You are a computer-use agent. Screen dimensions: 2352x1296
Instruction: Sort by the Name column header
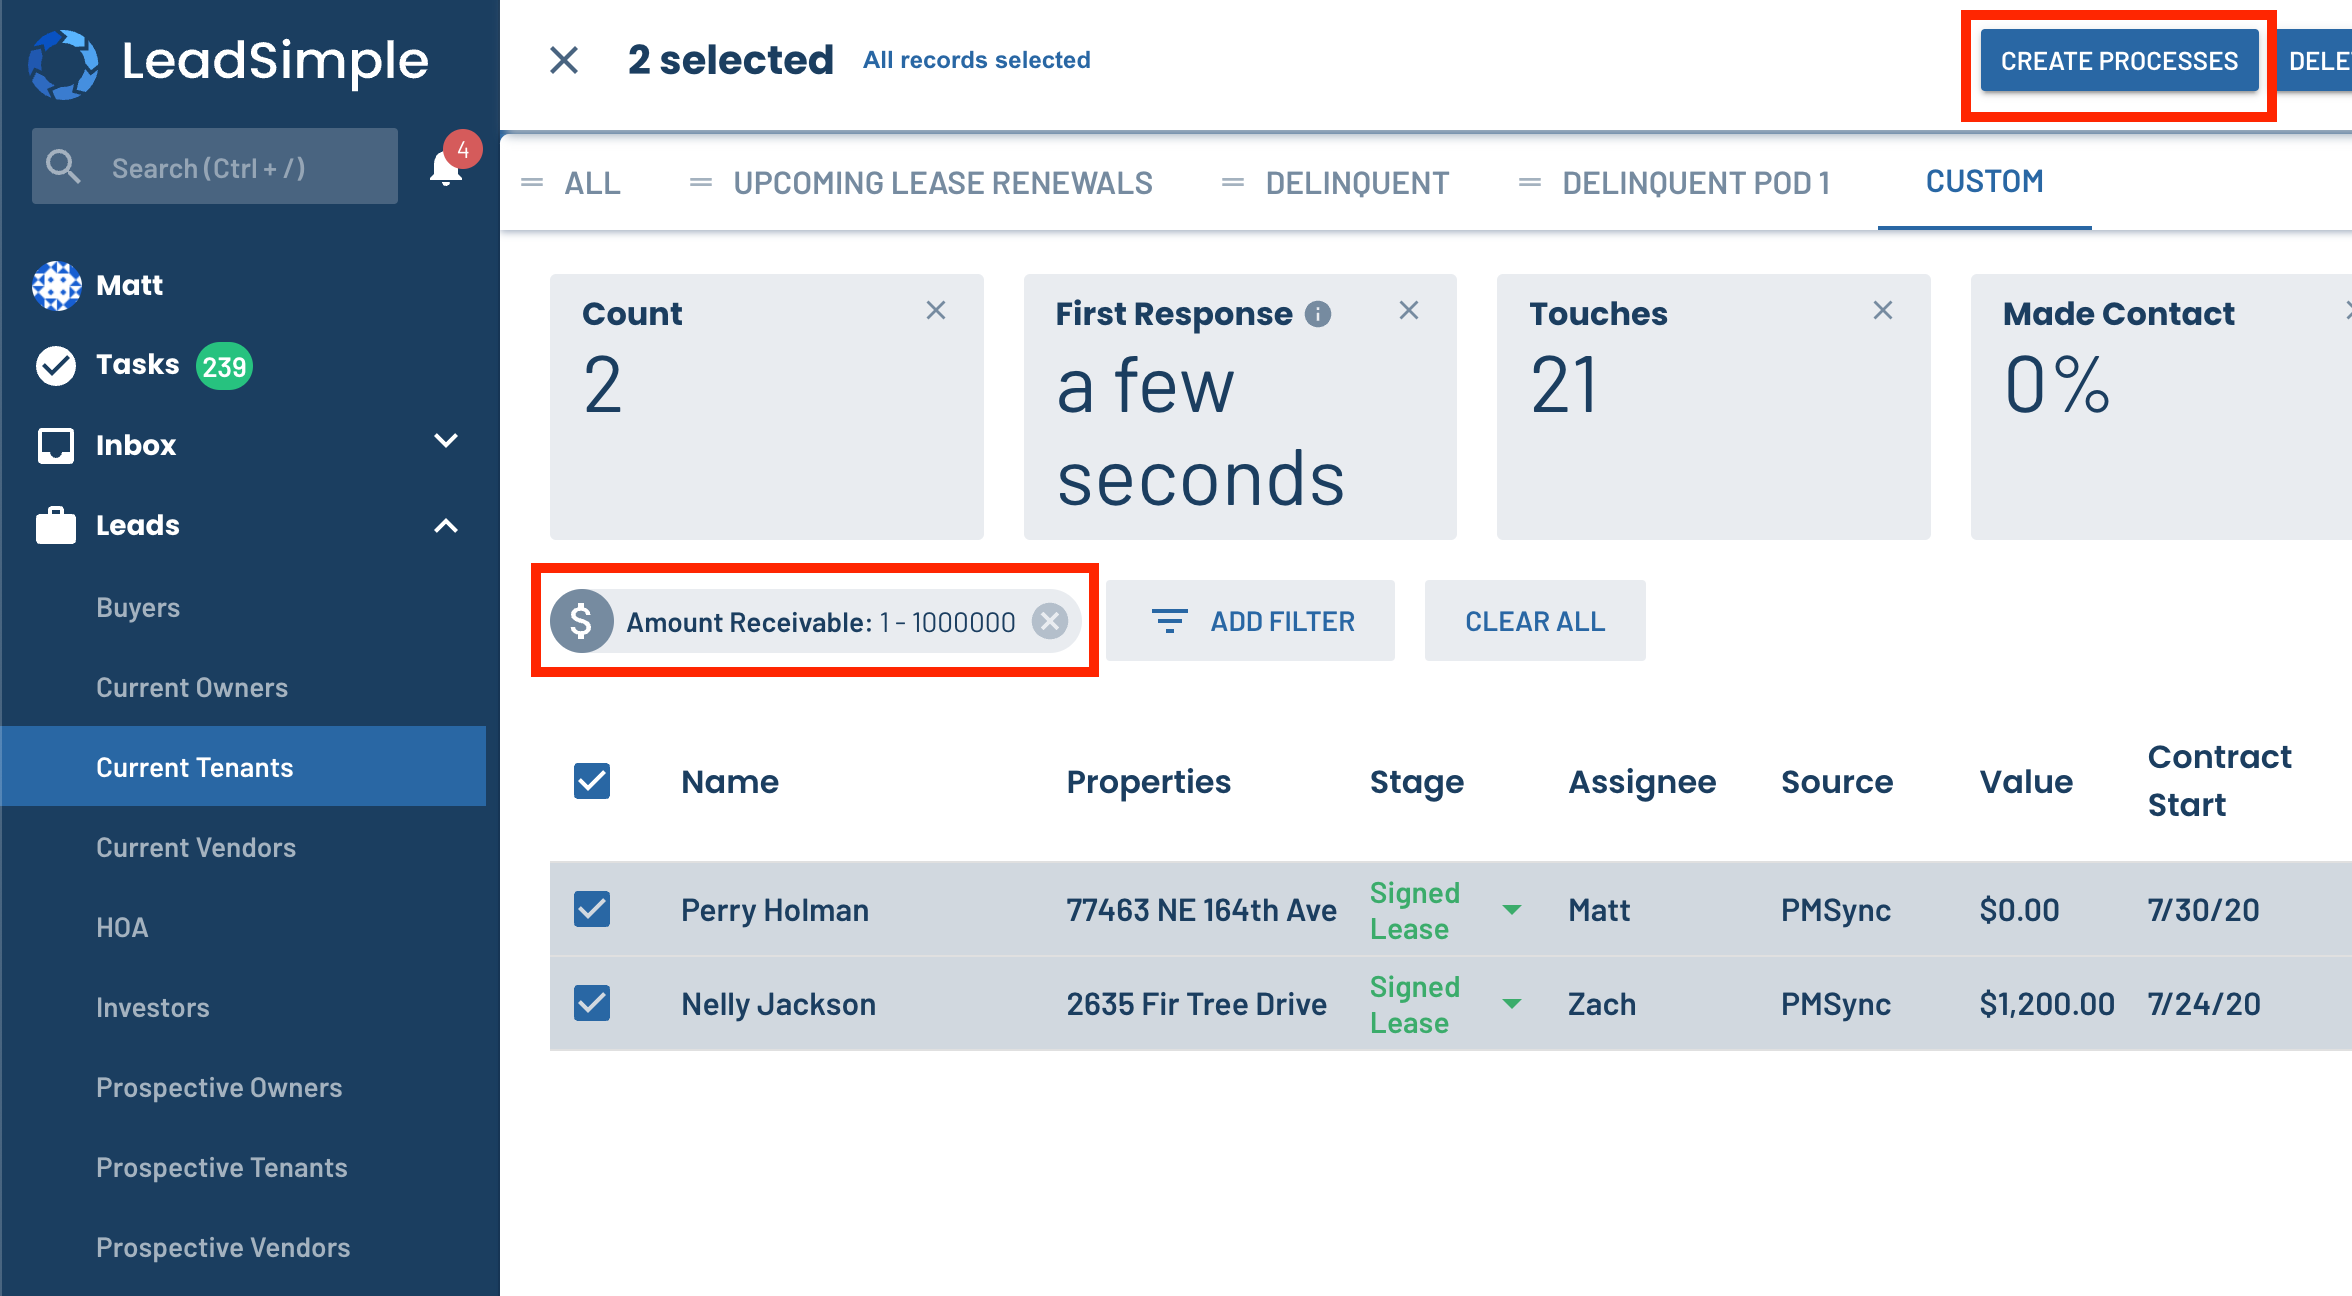click(730, 781)
